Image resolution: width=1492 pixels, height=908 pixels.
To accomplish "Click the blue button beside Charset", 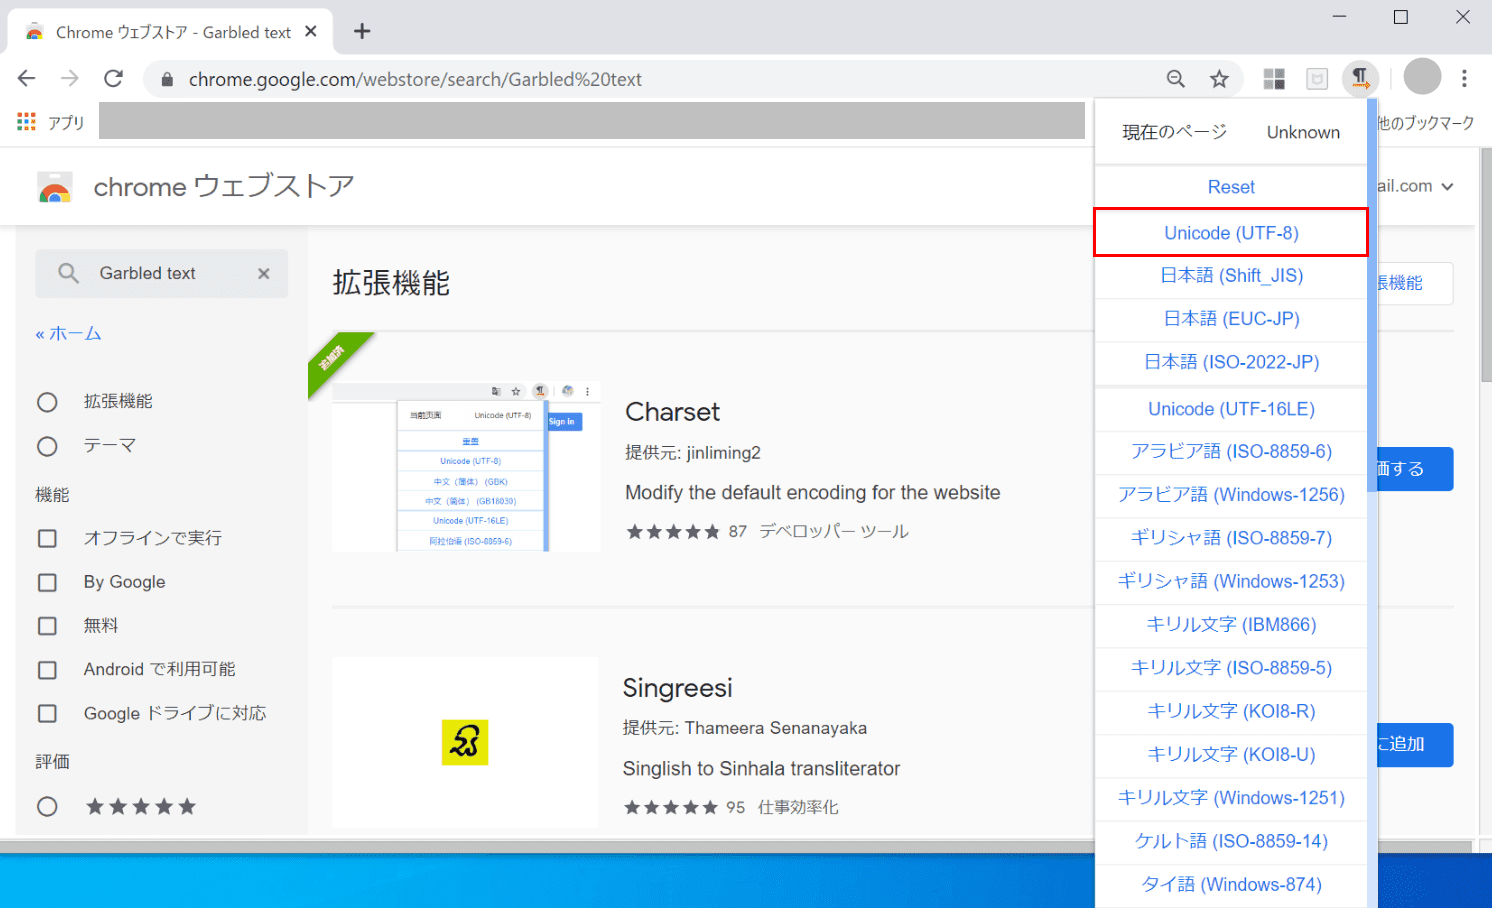I will point(1415,469).
